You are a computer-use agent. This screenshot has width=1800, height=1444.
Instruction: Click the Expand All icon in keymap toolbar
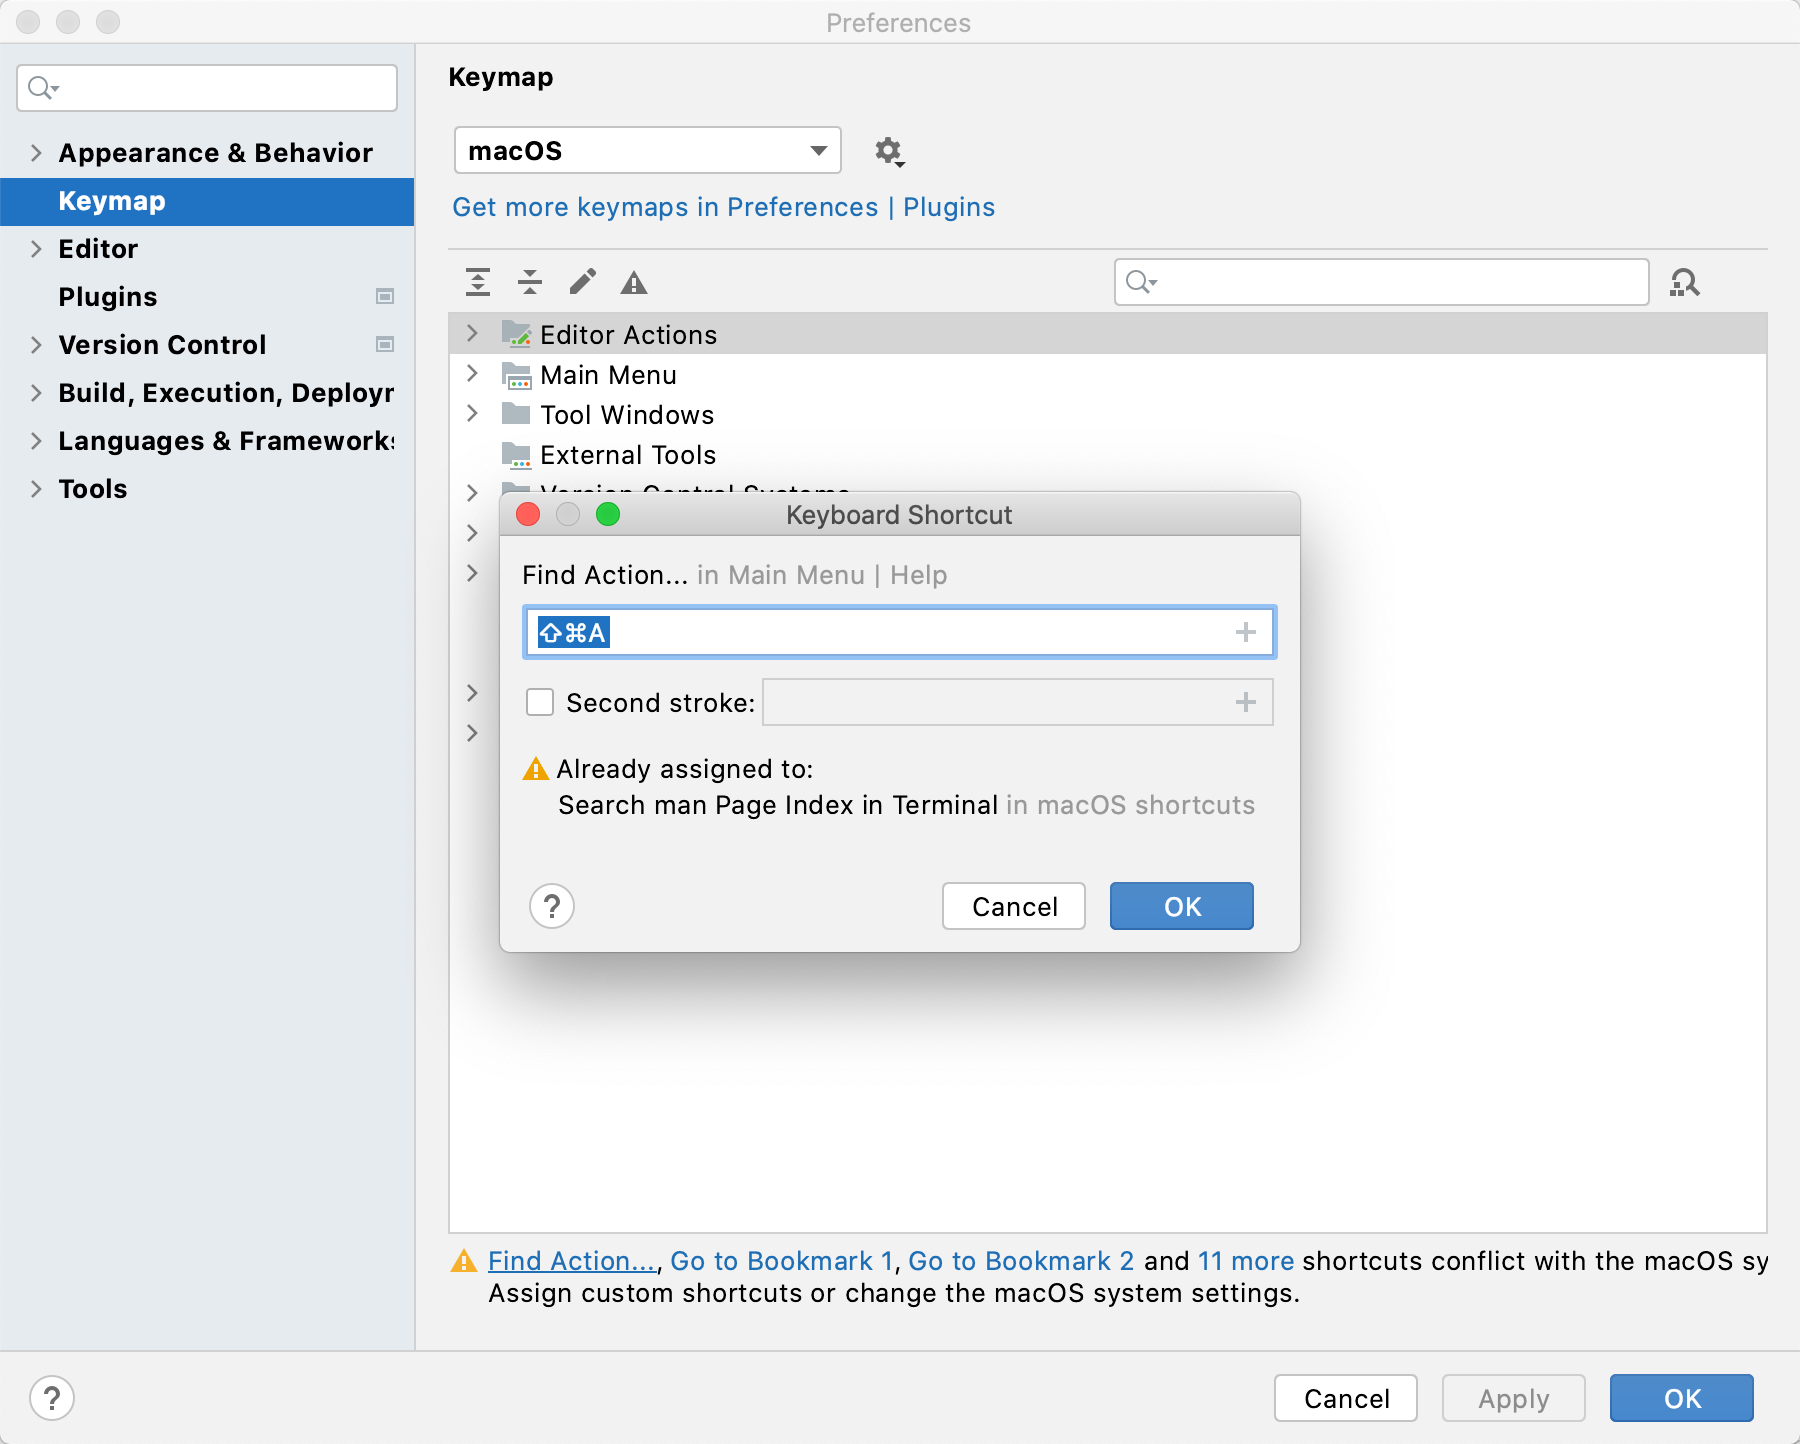coord(478,282)
